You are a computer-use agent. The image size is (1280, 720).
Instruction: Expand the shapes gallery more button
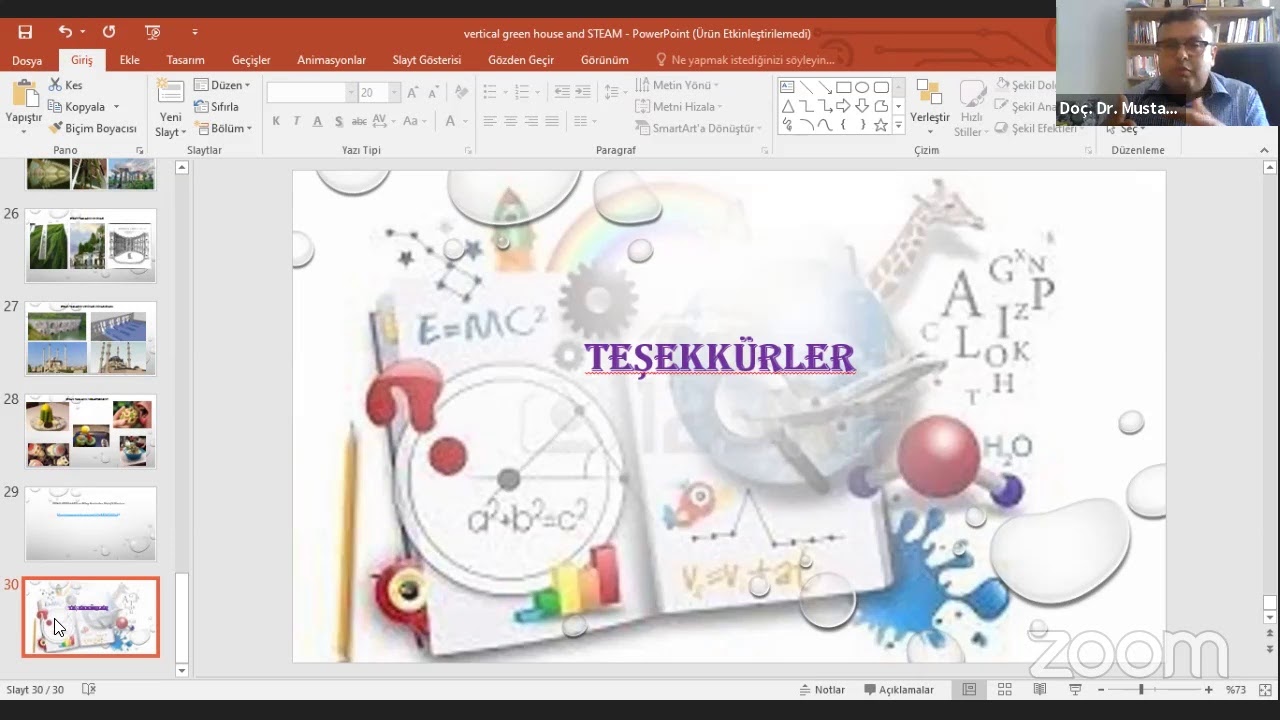898,125
